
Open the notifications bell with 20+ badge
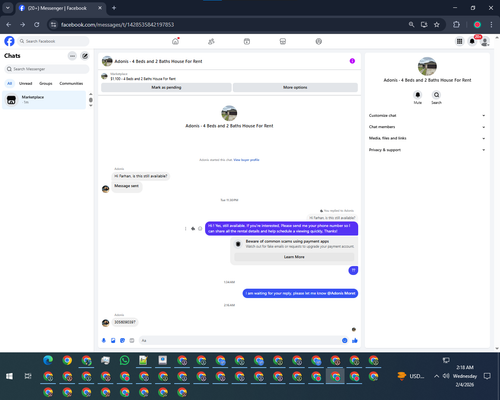click(472, 41)
